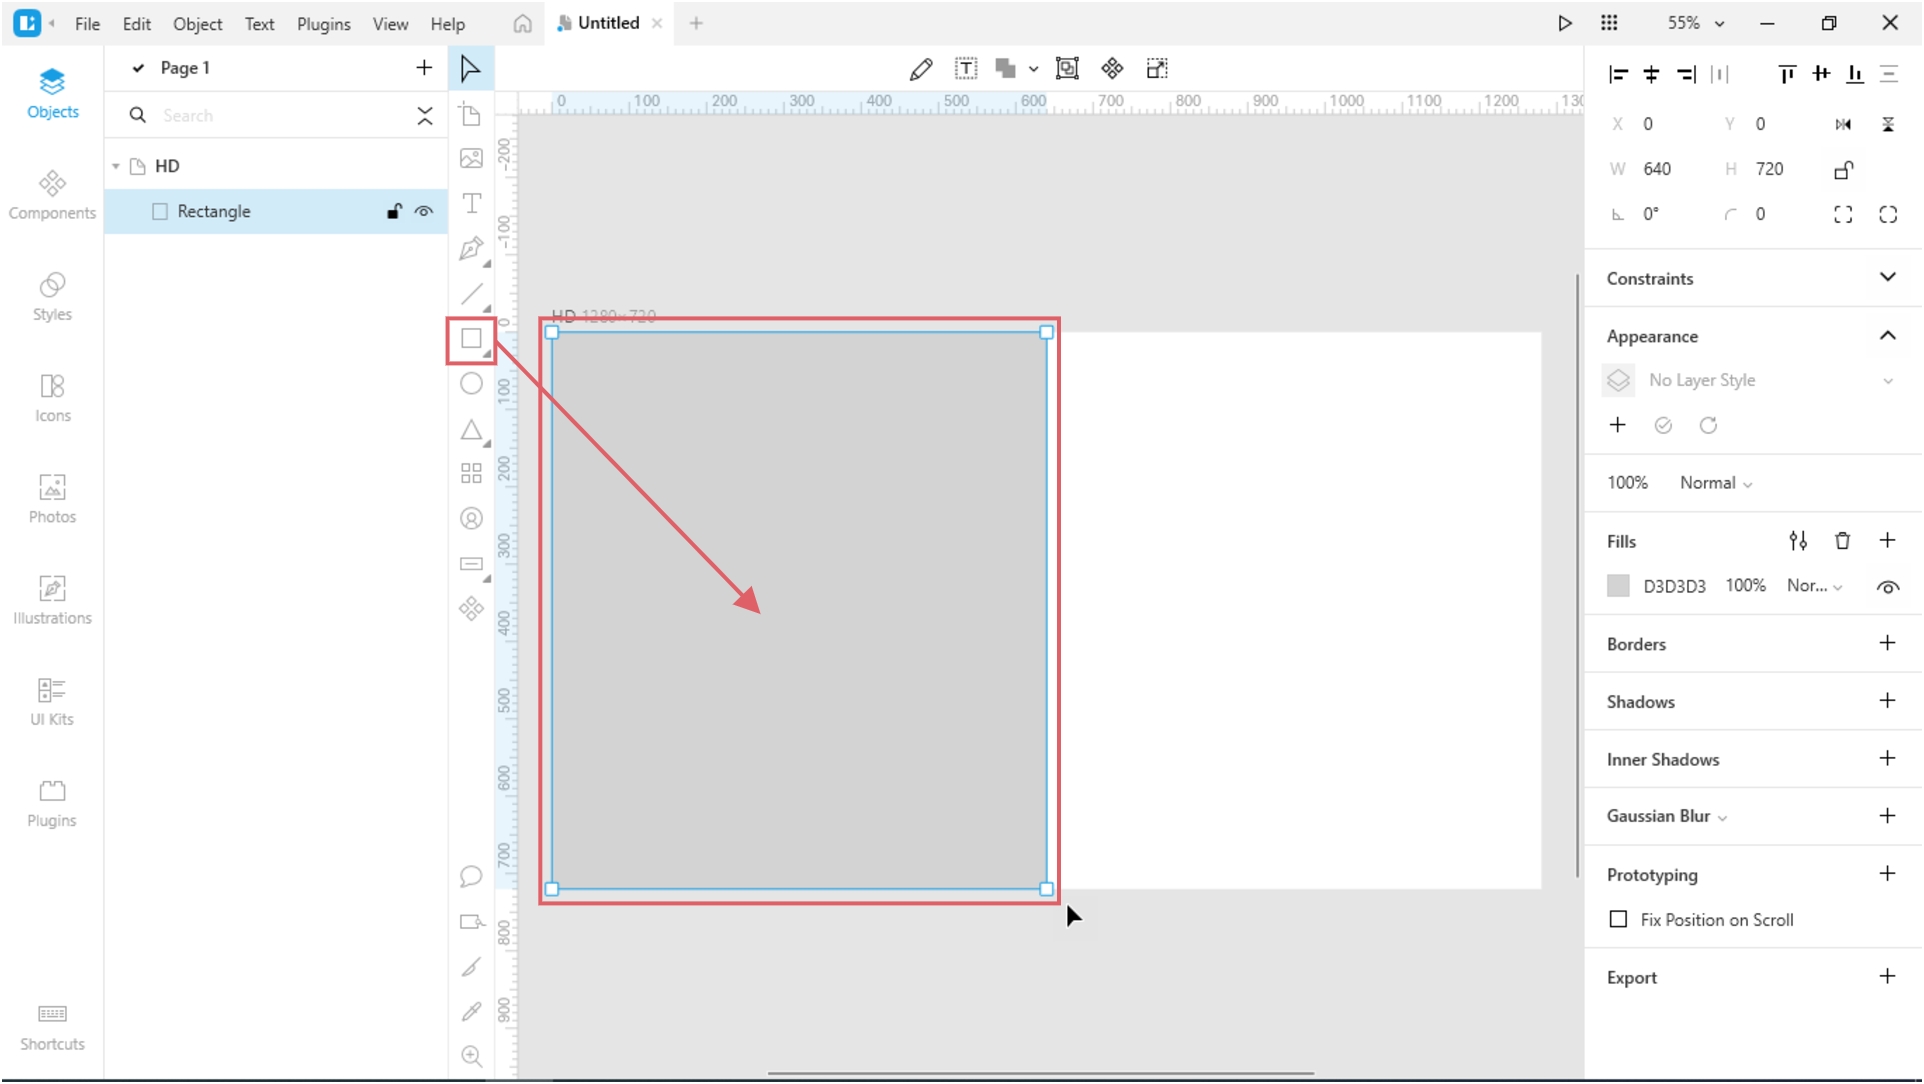Add a new fill
Viewport: 1924px width, 1084px height.
coord(1888,541)
